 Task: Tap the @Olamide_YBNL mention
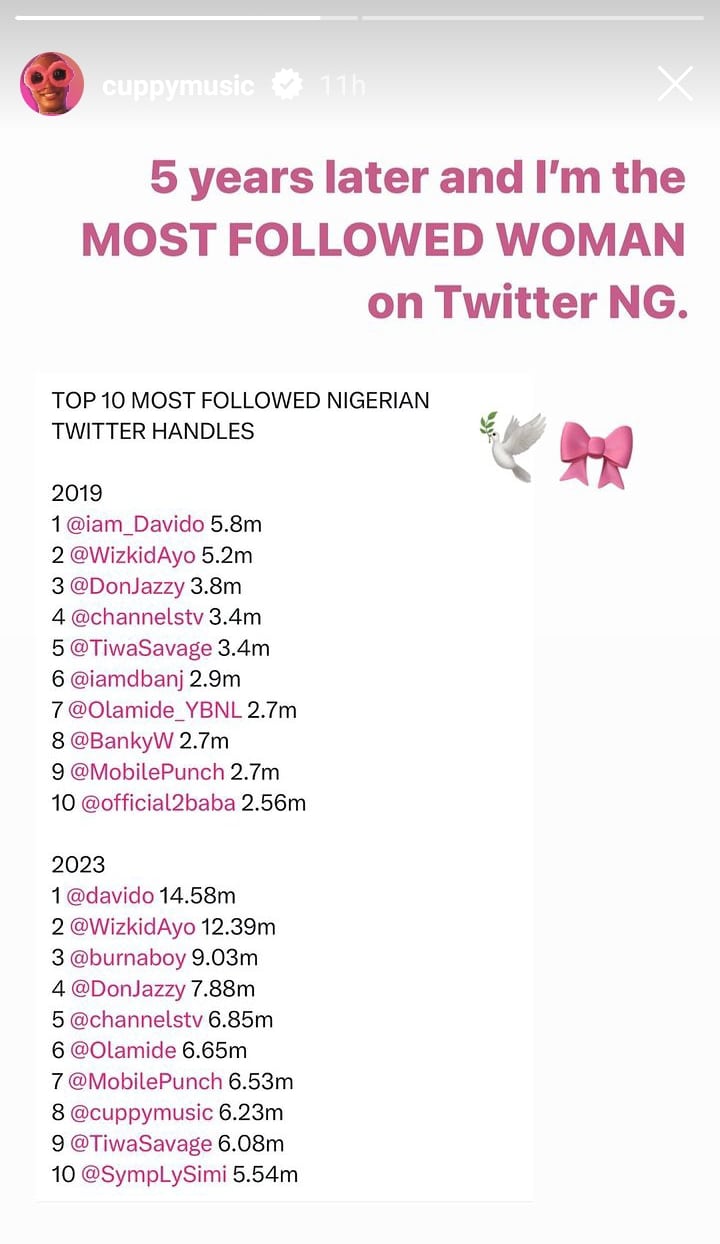(x=154, y=710)
